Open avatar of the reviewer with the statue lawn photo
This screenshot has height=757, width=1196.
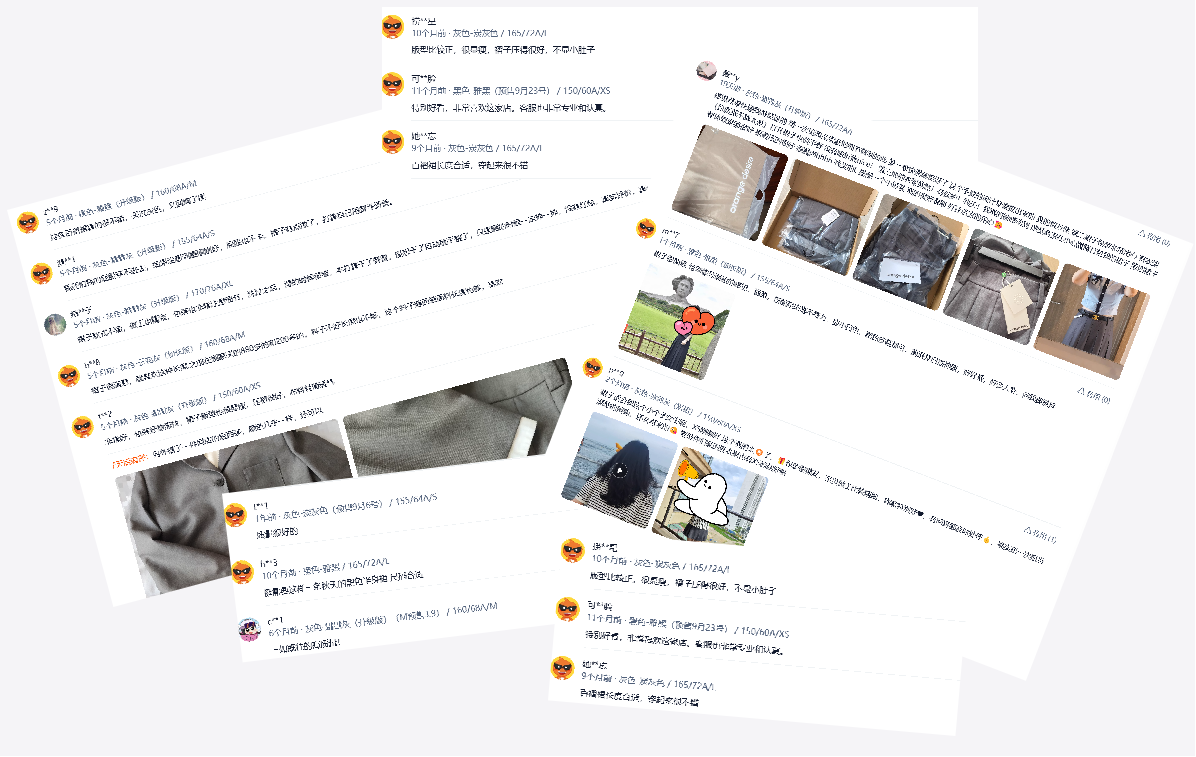647,227
